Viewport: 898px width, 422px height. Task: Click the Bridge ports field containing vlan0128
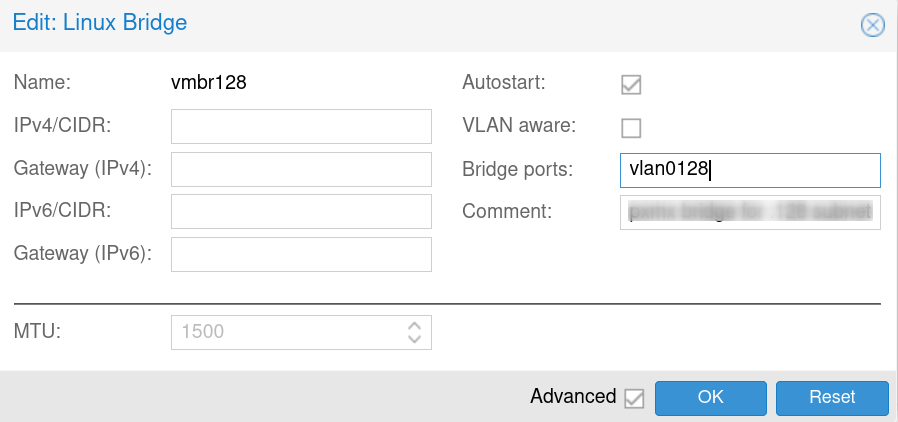click(x=750, y=170)
